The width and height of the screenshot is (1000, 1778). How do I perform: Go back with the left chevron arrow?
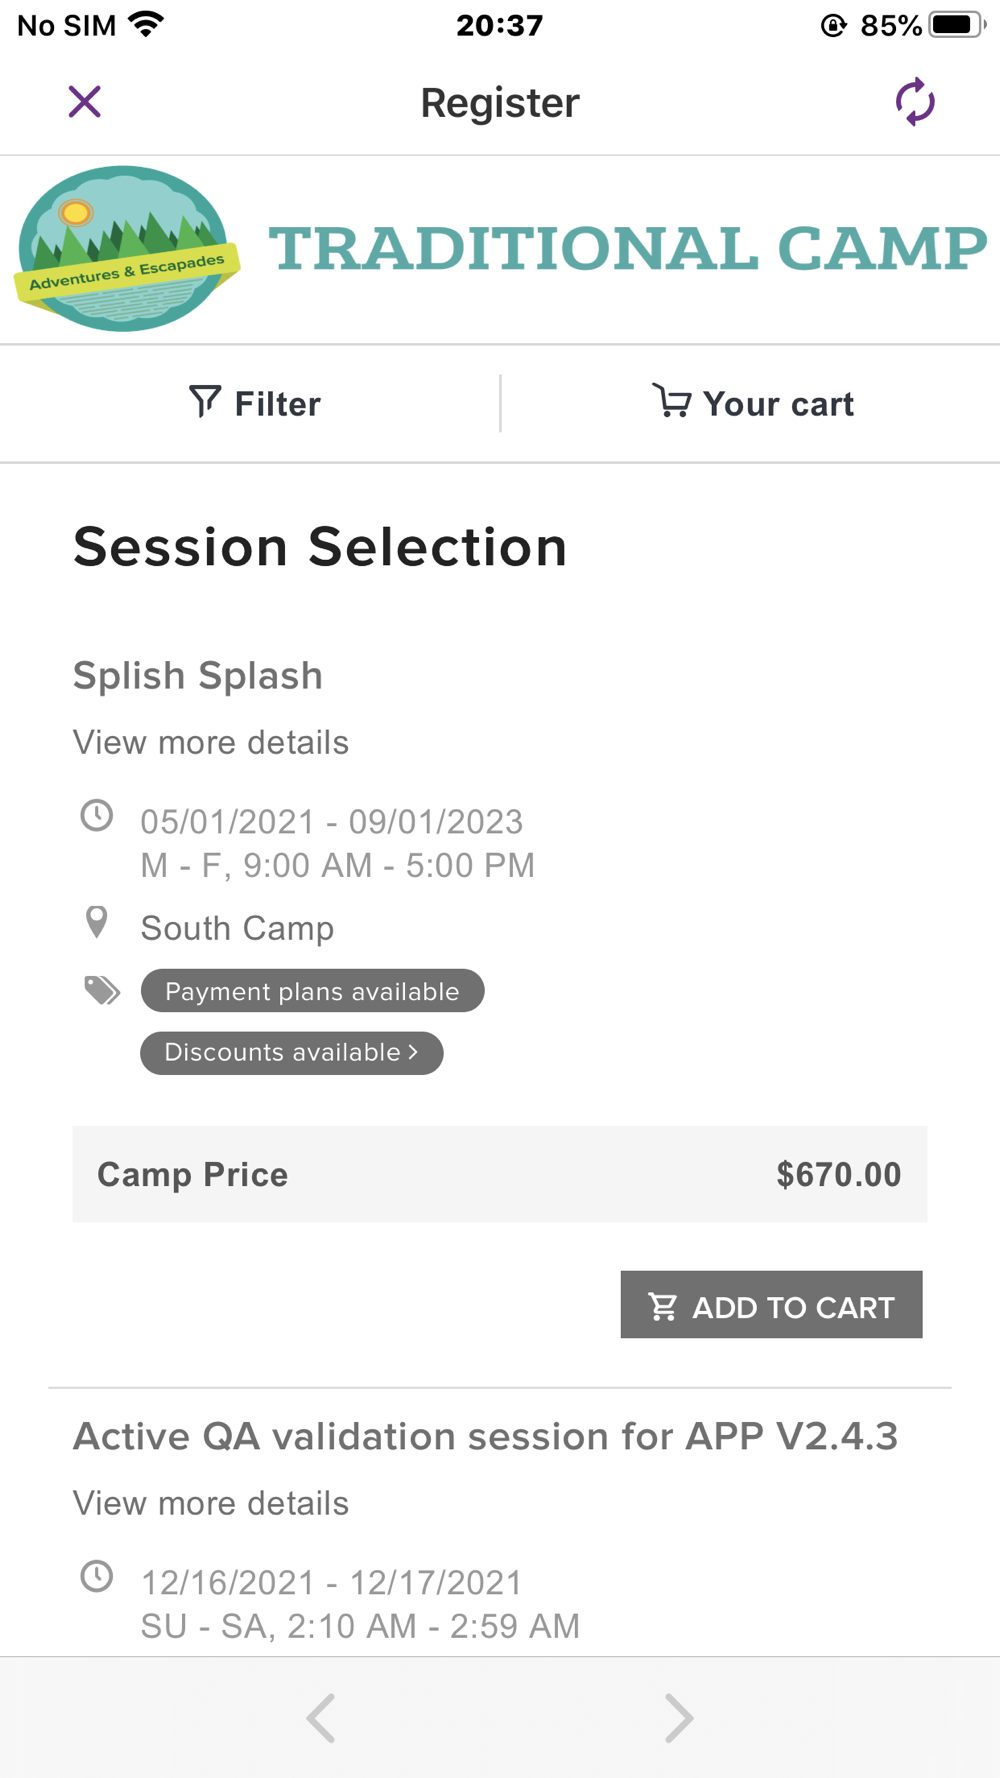[321, 1718]
